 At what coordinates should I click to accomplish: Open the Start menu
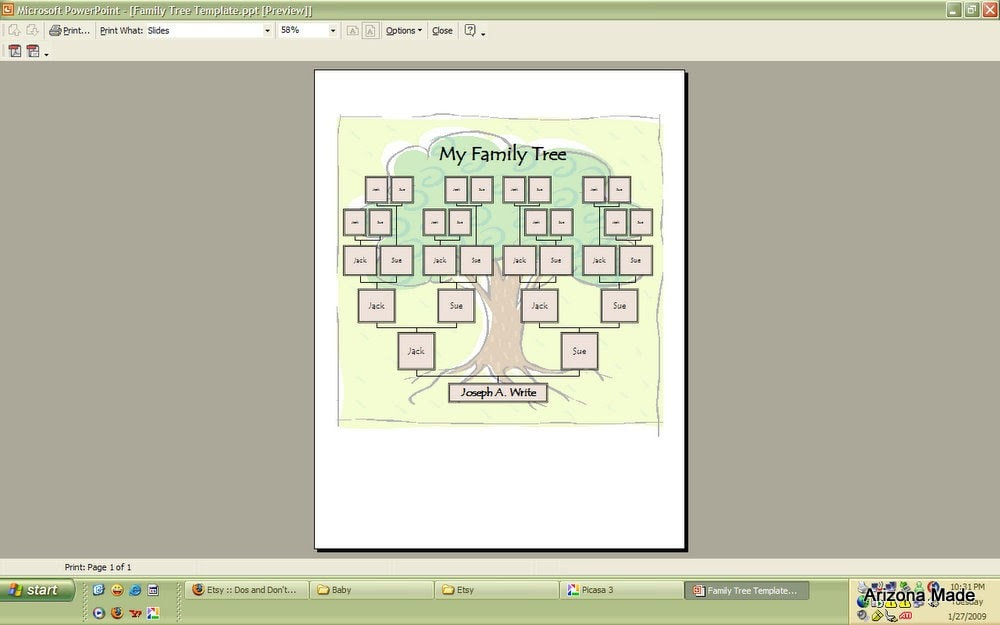coord(37,590)
